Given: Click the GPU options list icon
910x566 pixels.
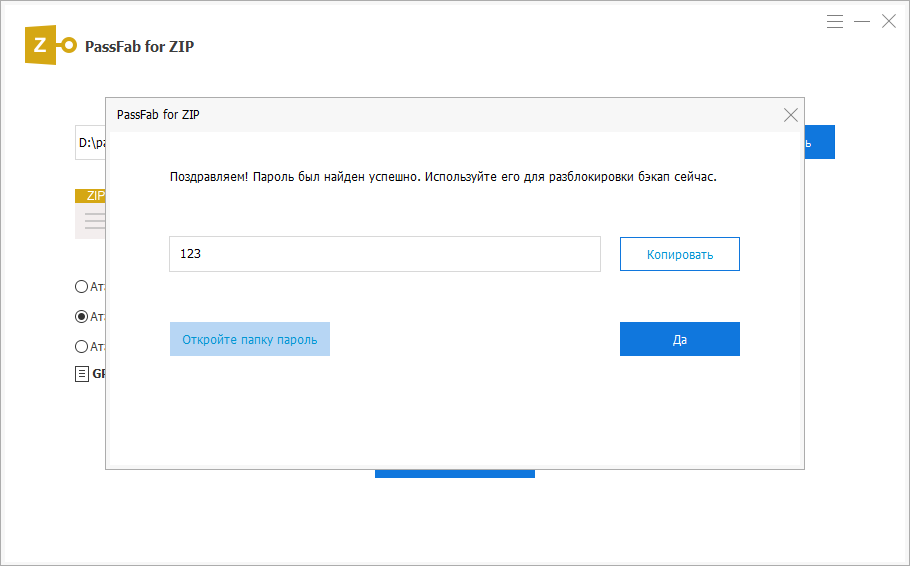Looking at the screenshot, I should [x=82, y=374].
